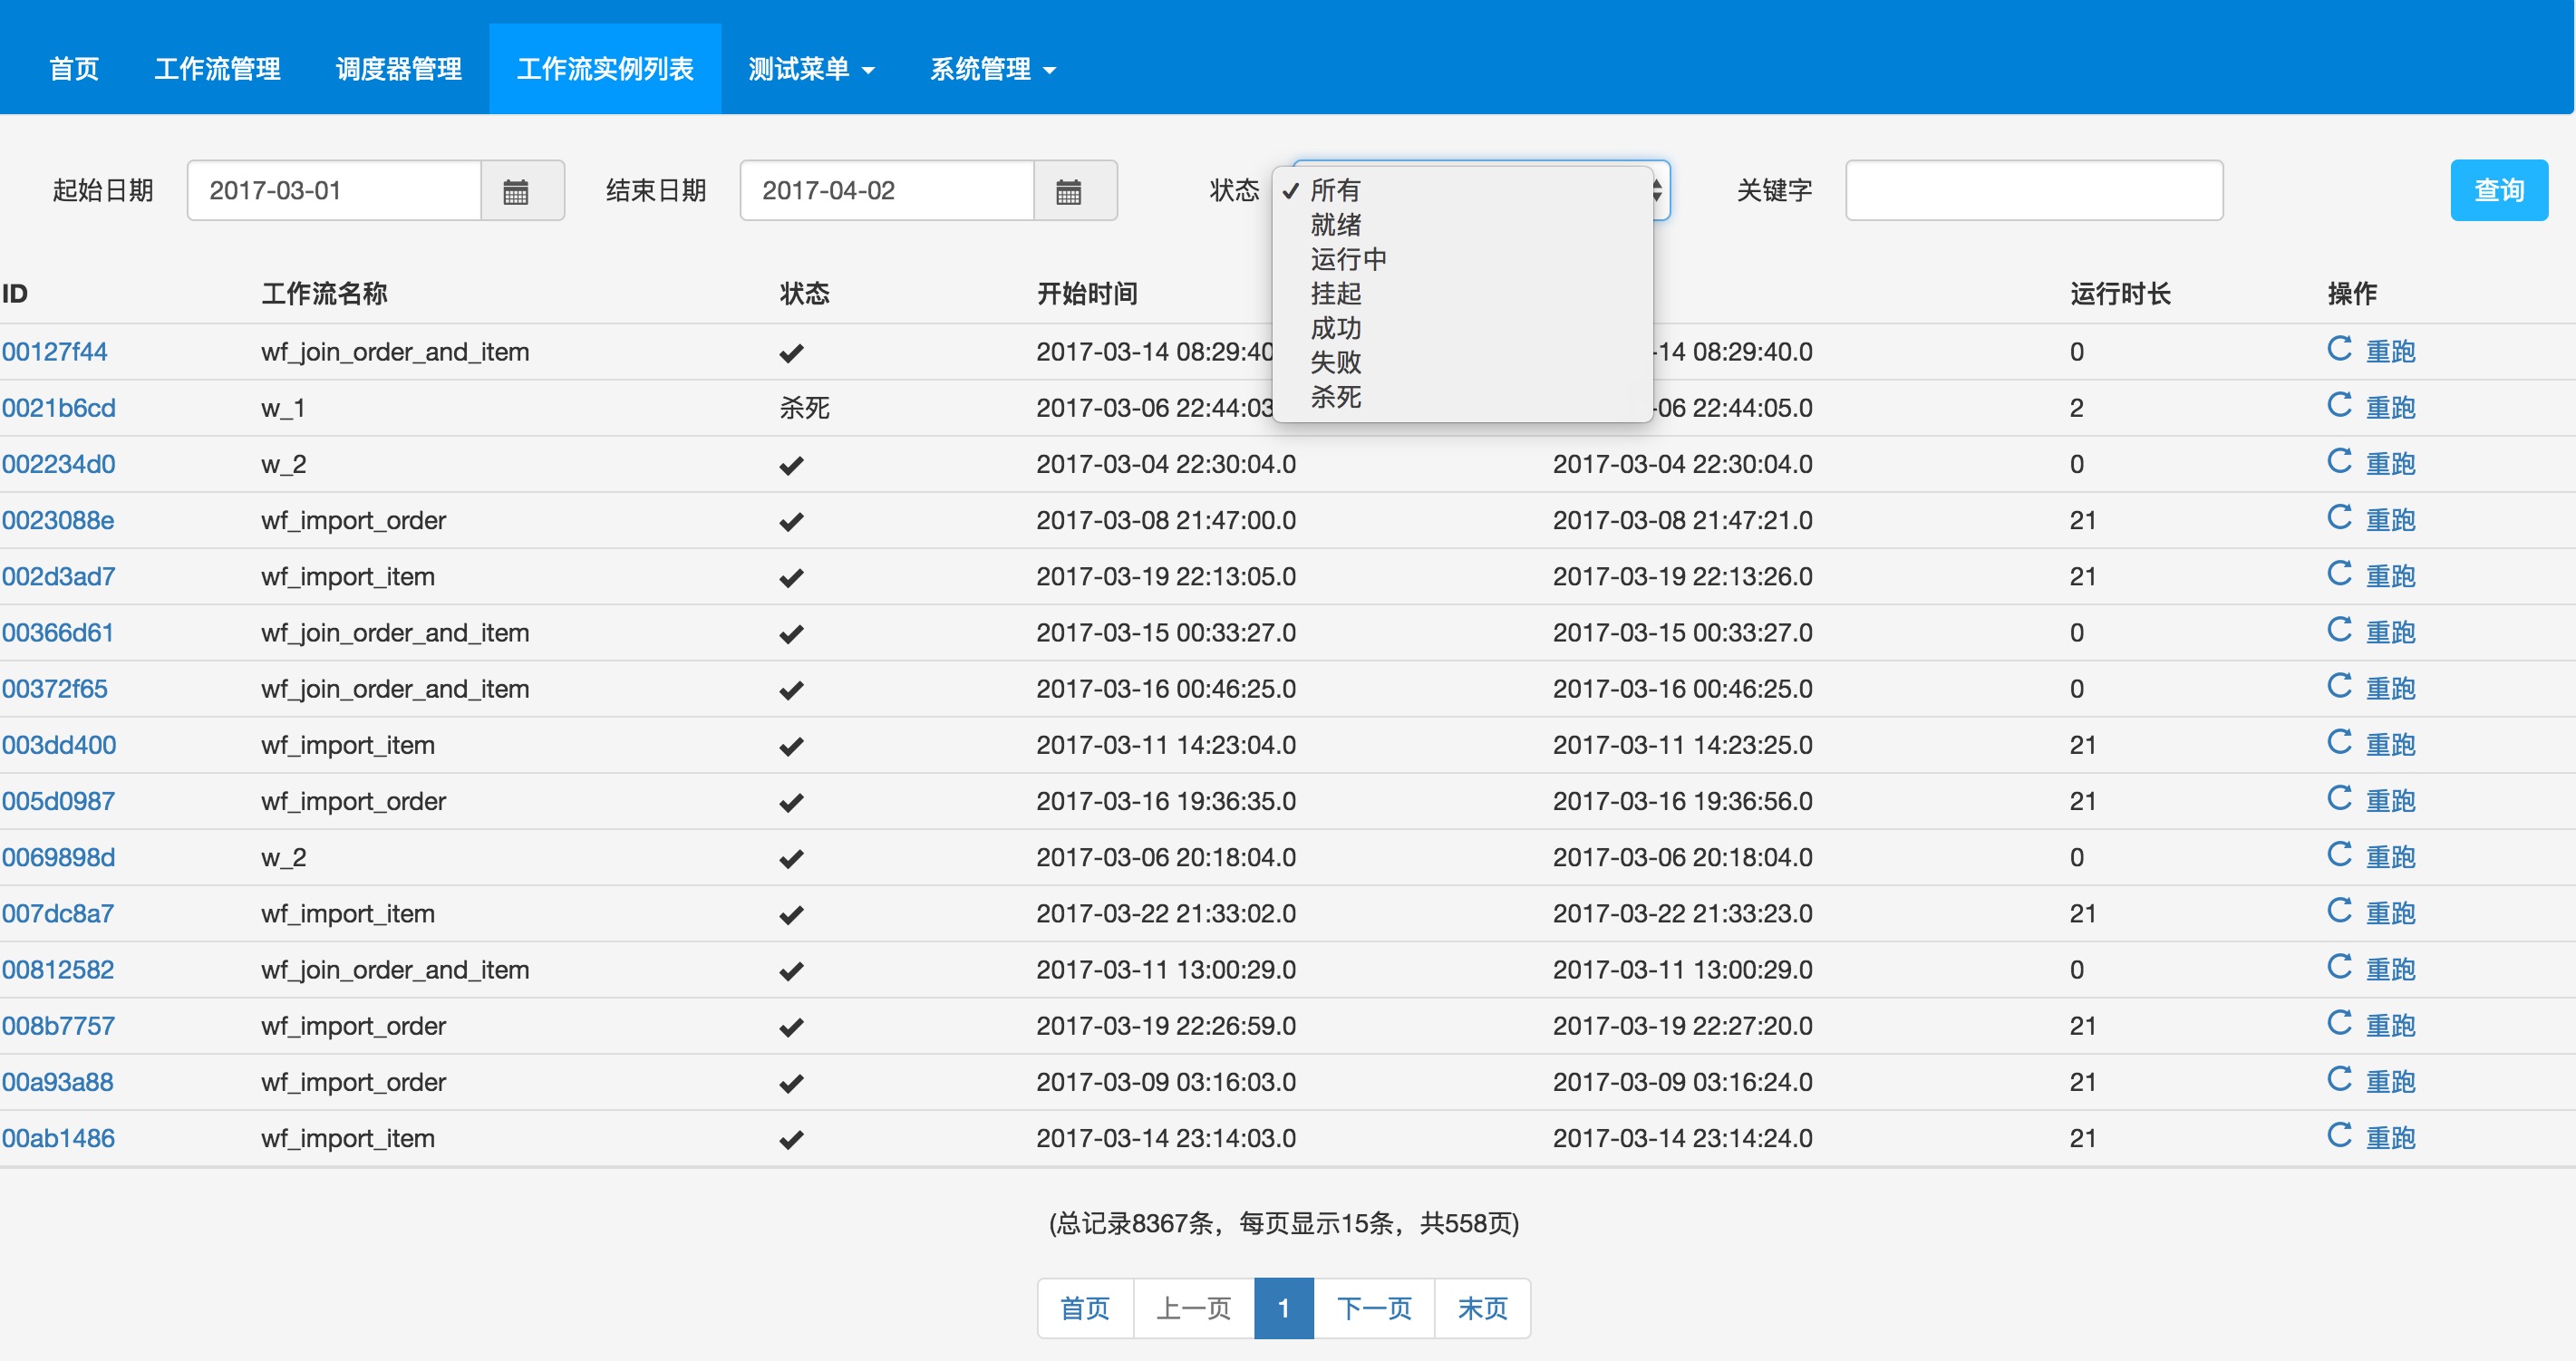
Task: Focus the 关键字 keyword input field
Action: [2033, 191]
